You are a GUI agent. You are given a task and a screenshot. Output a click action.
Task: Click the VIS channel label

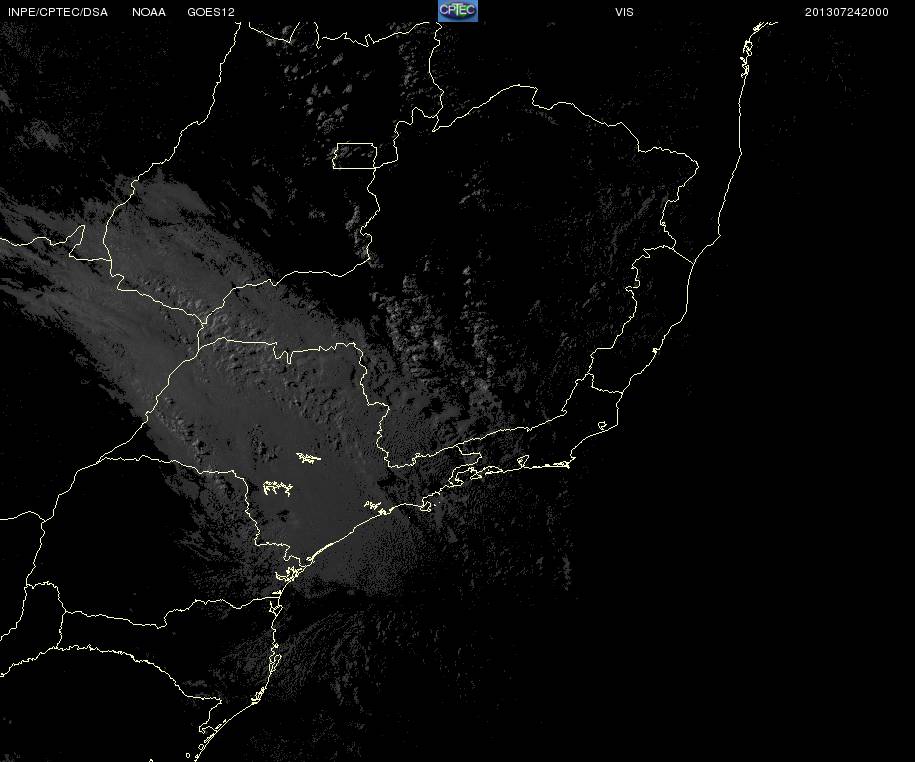click(x=624, y=12)
